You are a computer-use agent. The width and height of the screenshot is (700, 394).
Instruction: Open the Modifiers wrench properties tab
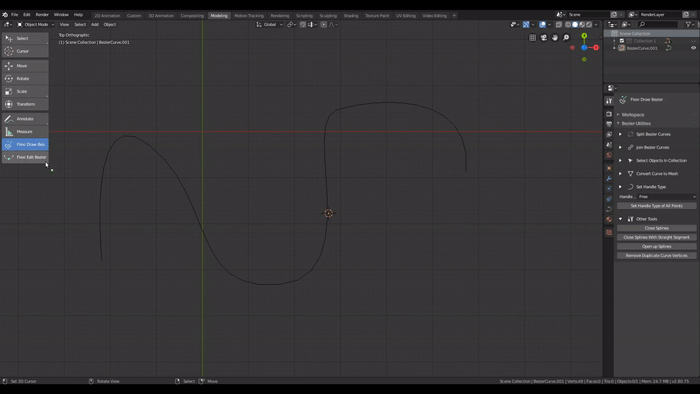click(609, 178)
